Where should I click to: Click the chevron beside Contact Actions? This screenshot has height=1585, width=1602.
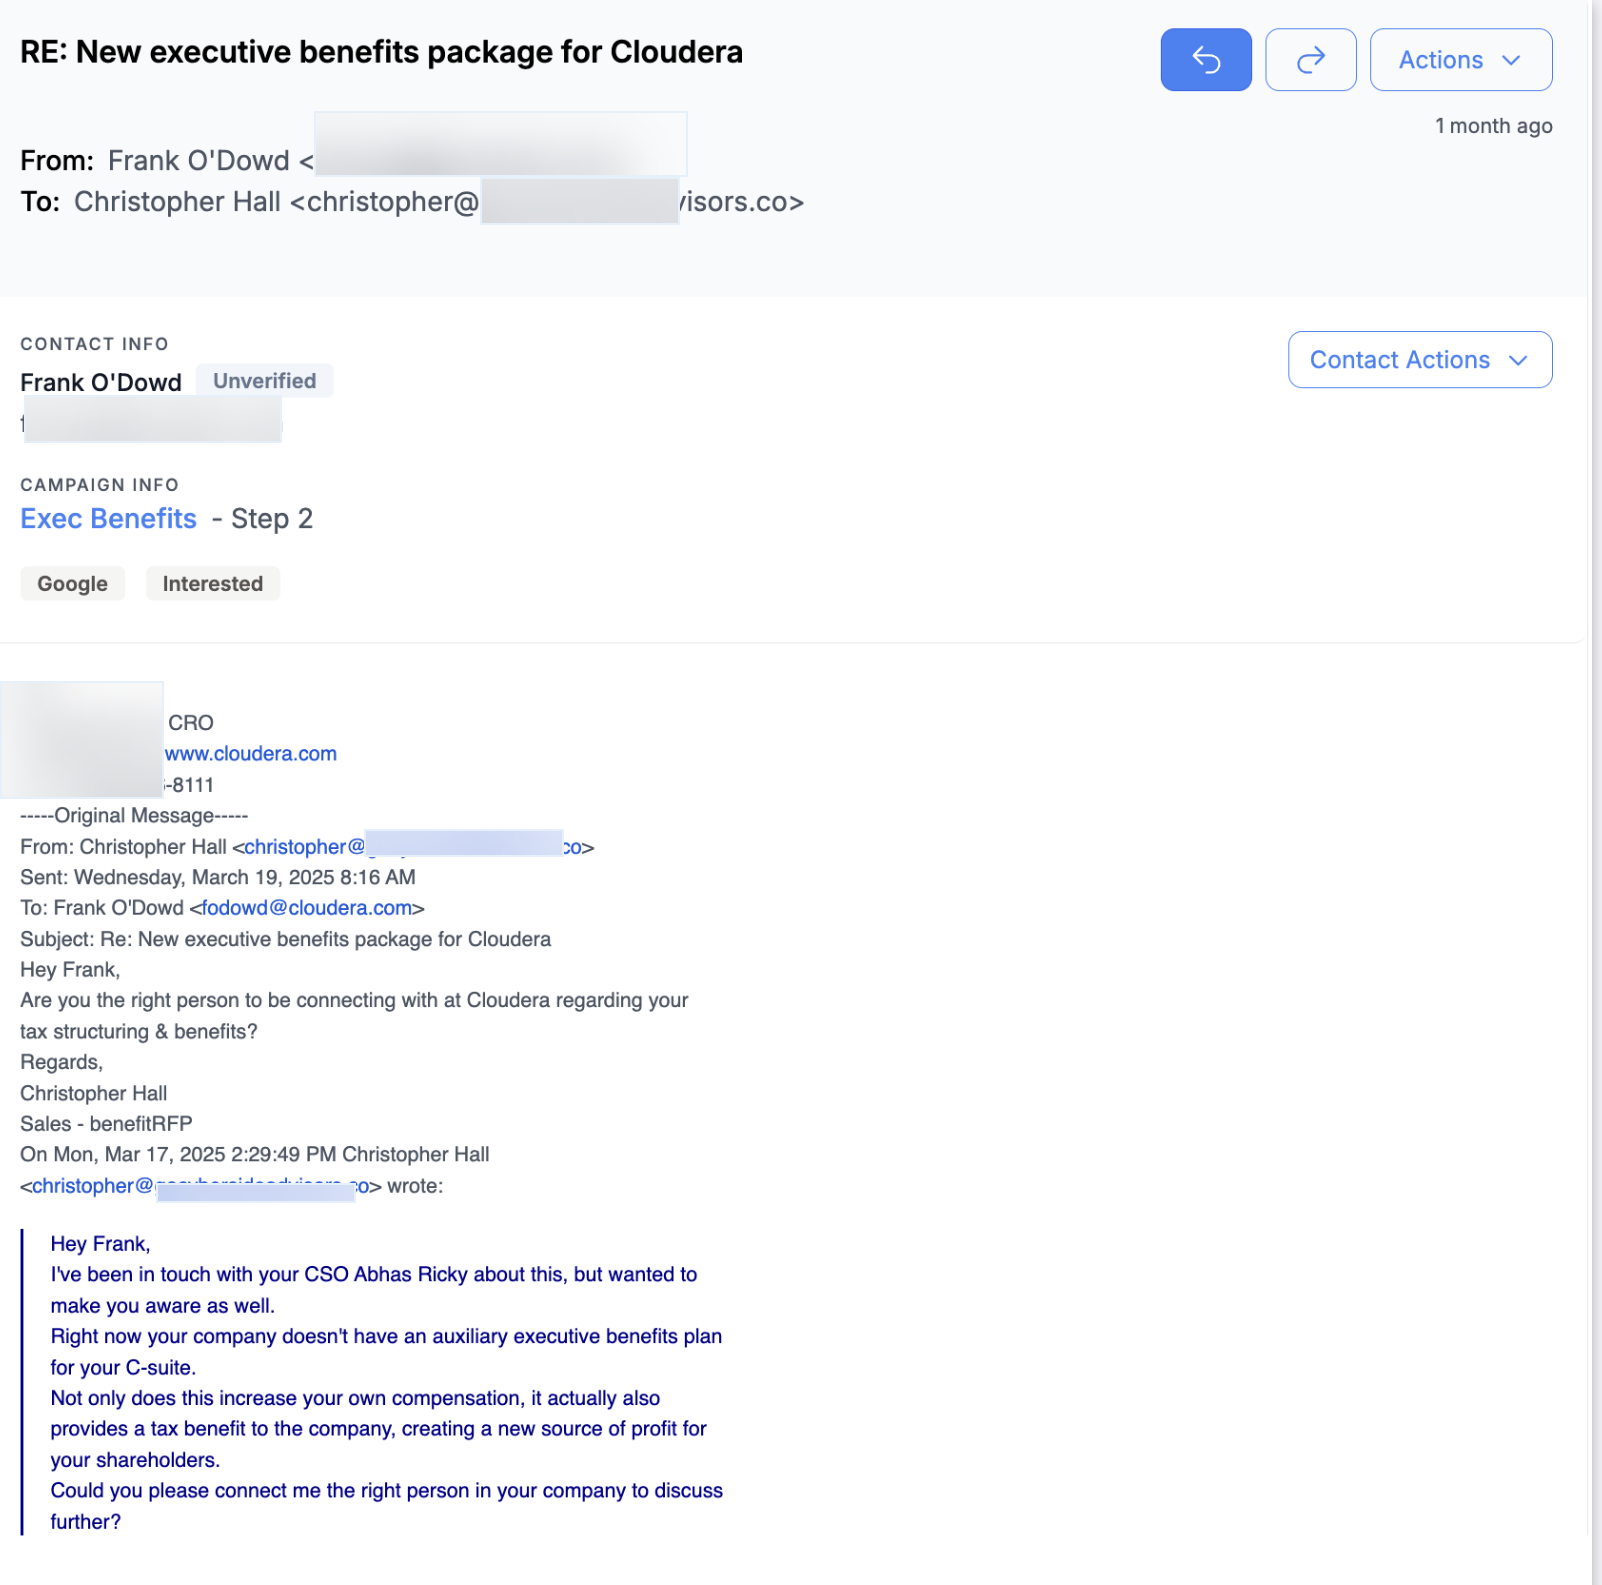[x=1518, y=360]
